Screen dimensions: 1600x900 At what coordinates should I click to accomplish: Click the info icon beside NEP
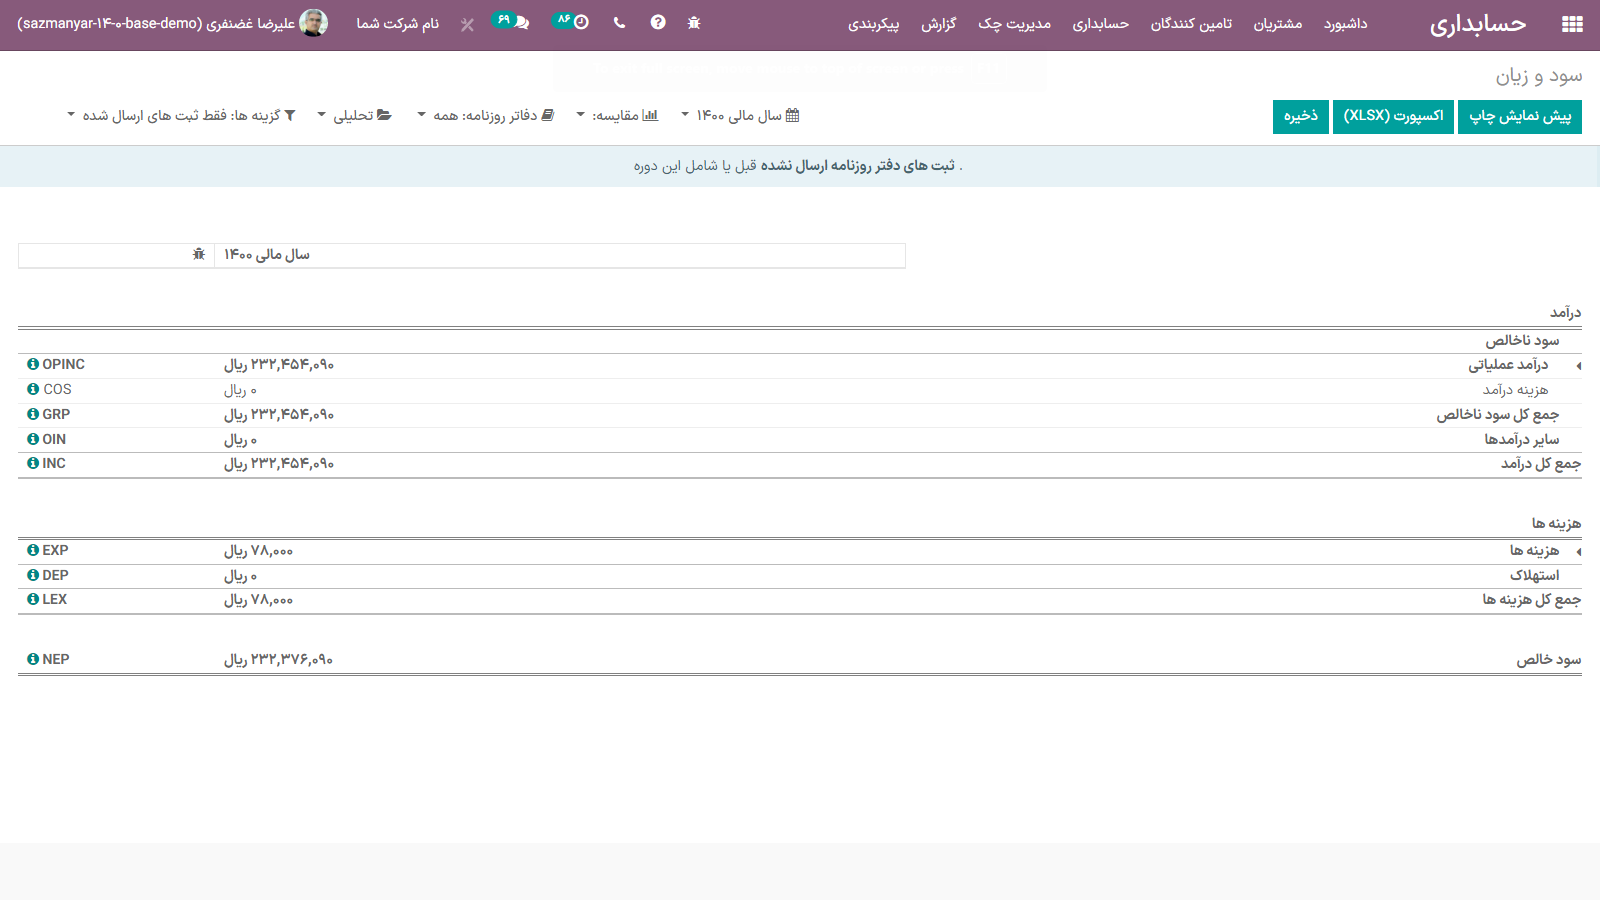(x=33, y=660)
